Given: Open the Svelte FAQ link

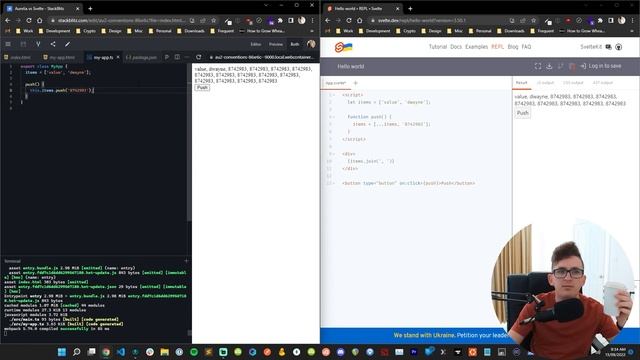Looking at the screenshot, I should (527, 47).
